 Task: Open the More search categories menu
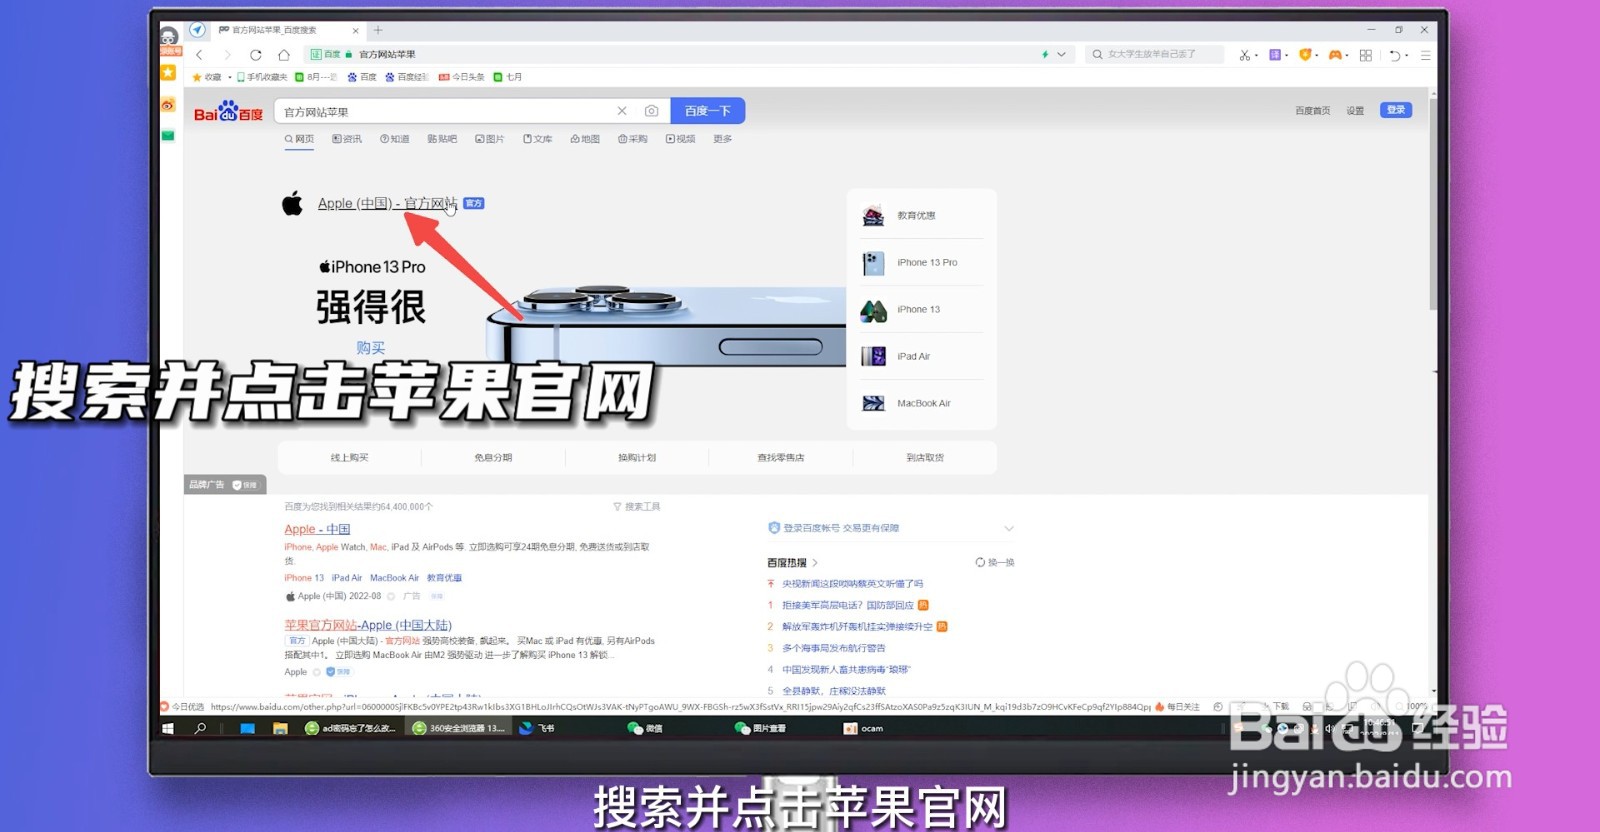(x=723, y=139)
